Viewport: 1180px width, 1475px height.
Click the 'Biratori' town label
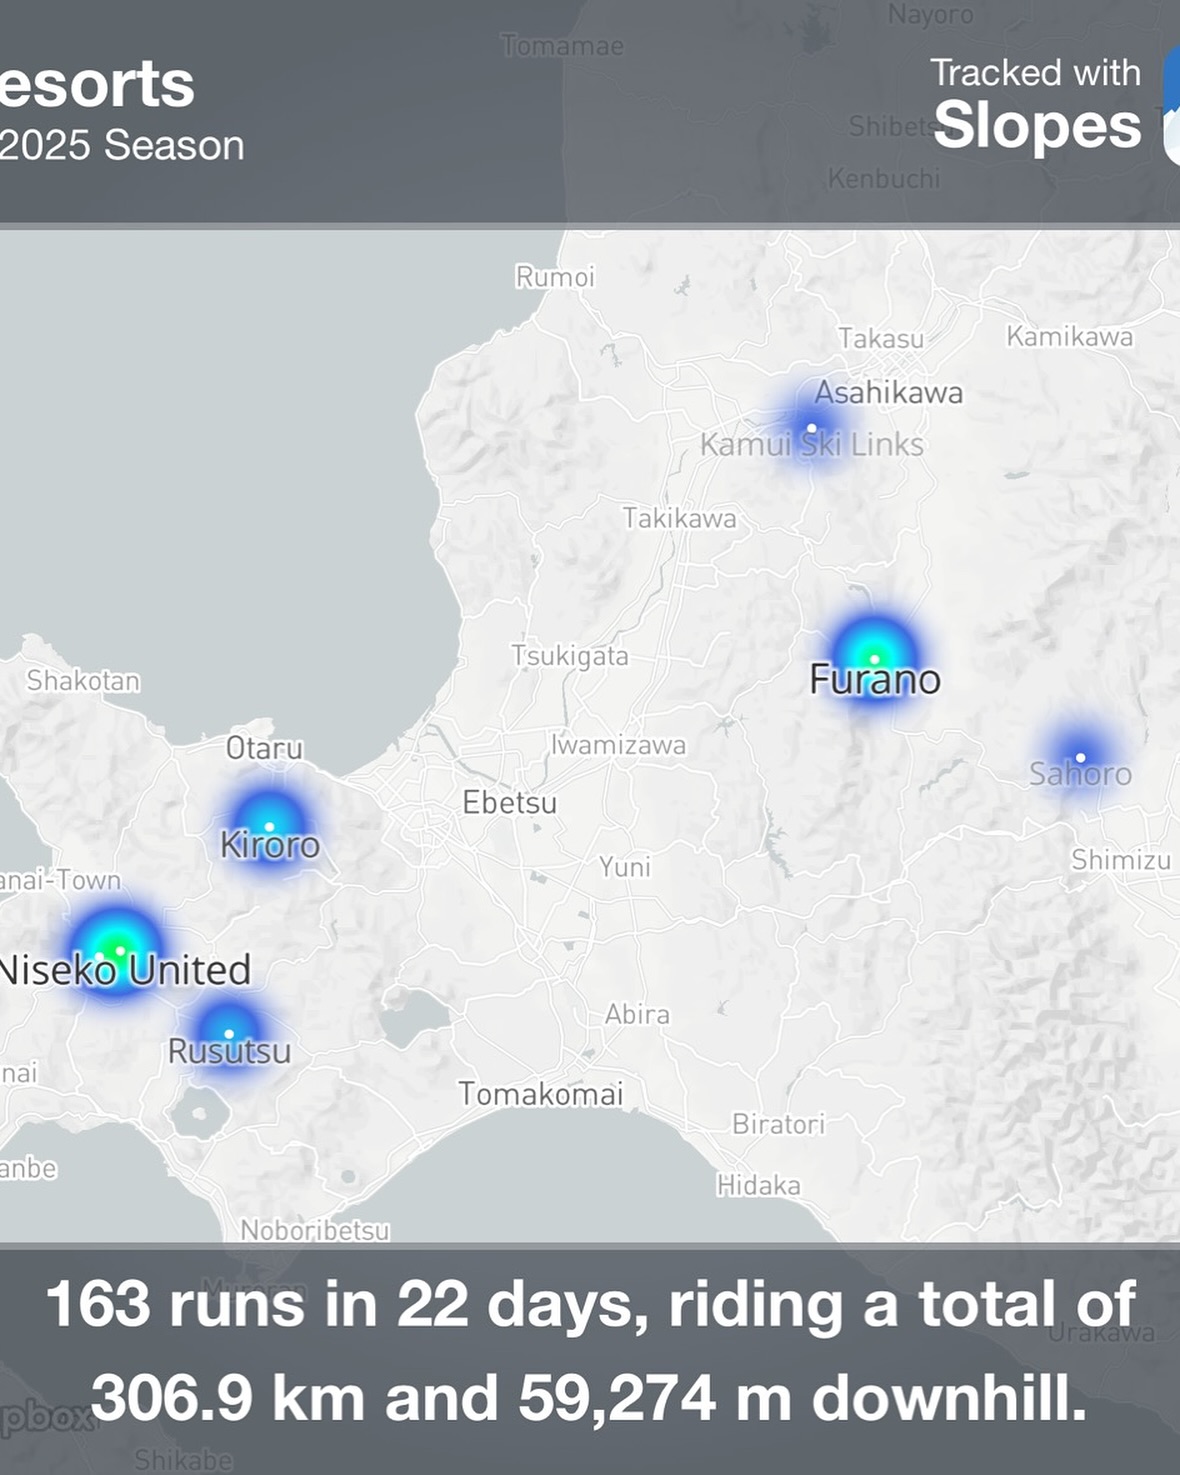(x=779, y=1124)
